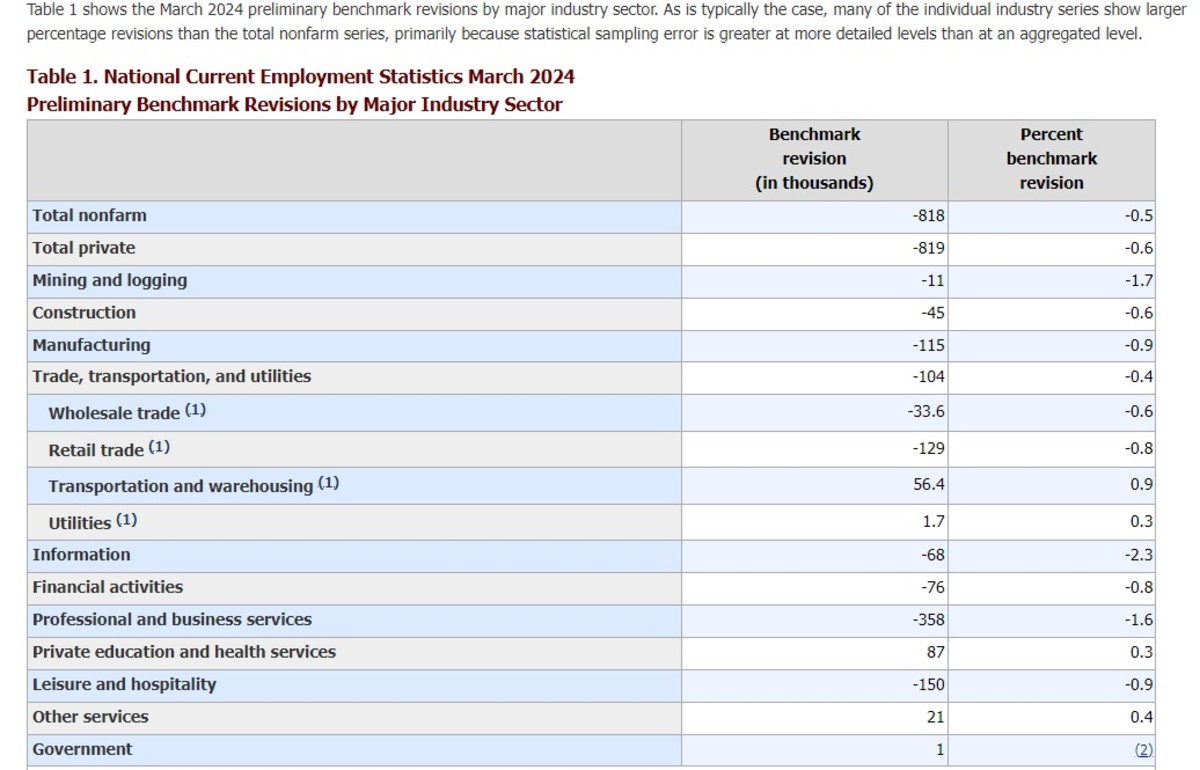Select the Mining and logging row label

110,280
